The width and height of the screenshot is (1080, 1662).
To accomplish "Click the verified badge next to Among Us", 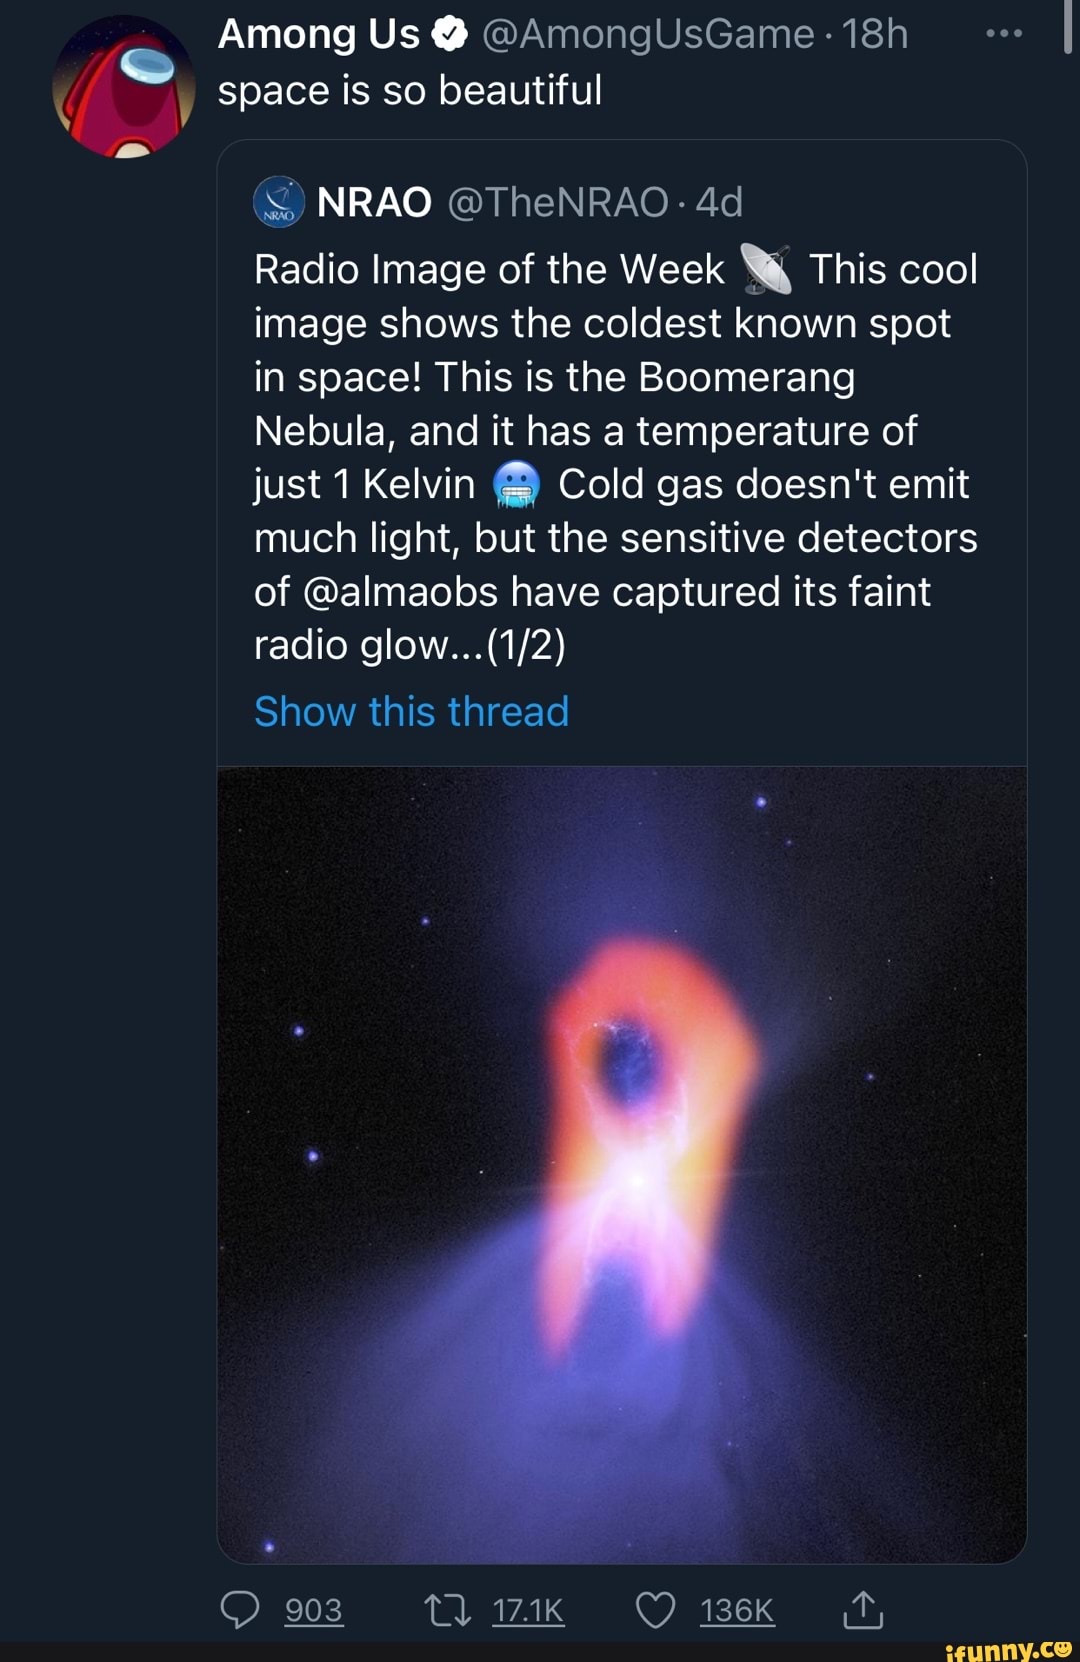I will pos(450,36).
